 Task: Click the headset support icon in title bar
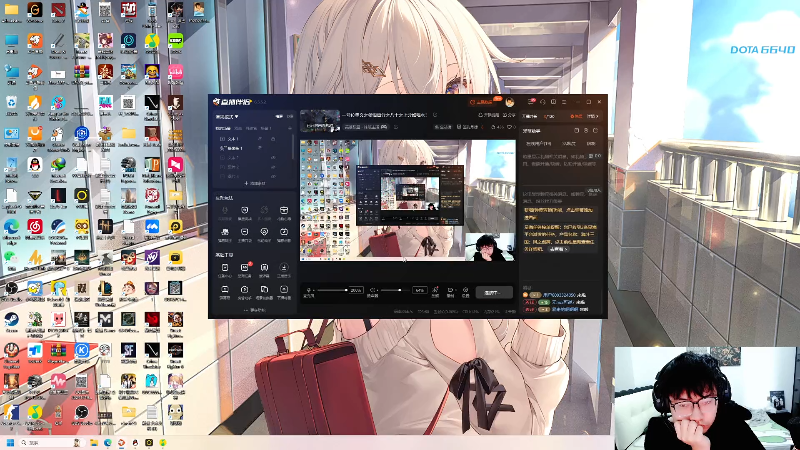coord(542,102)
